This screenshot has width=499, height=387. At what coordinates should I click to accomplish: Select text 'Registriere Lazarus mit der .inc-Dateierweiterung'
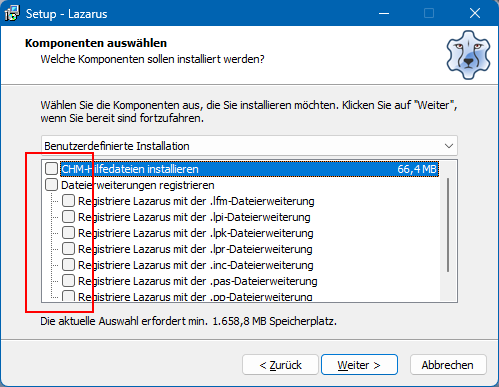[196, 265]
